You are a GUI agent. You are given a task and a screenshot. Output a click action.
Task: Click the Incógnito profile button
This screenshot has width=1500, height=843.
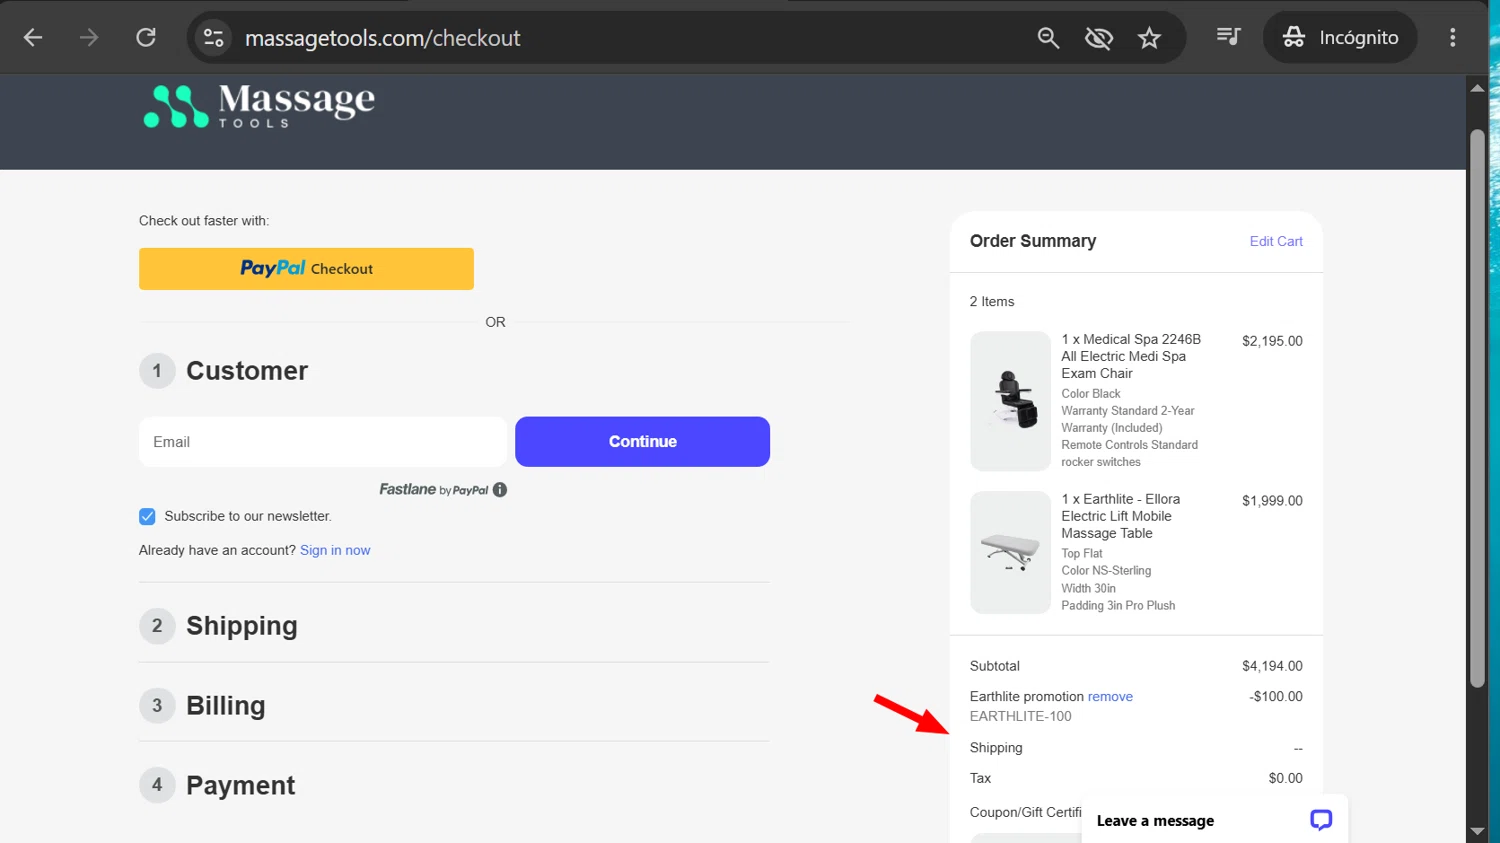pyautogui.click(x=1340, y=38)
